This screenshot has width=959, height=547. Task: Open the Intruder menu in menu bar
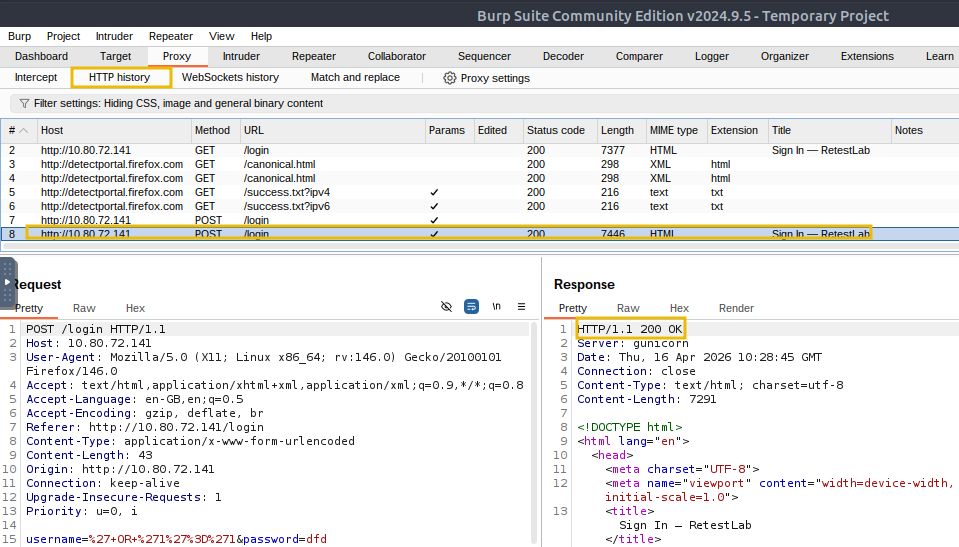pos(114,36)
